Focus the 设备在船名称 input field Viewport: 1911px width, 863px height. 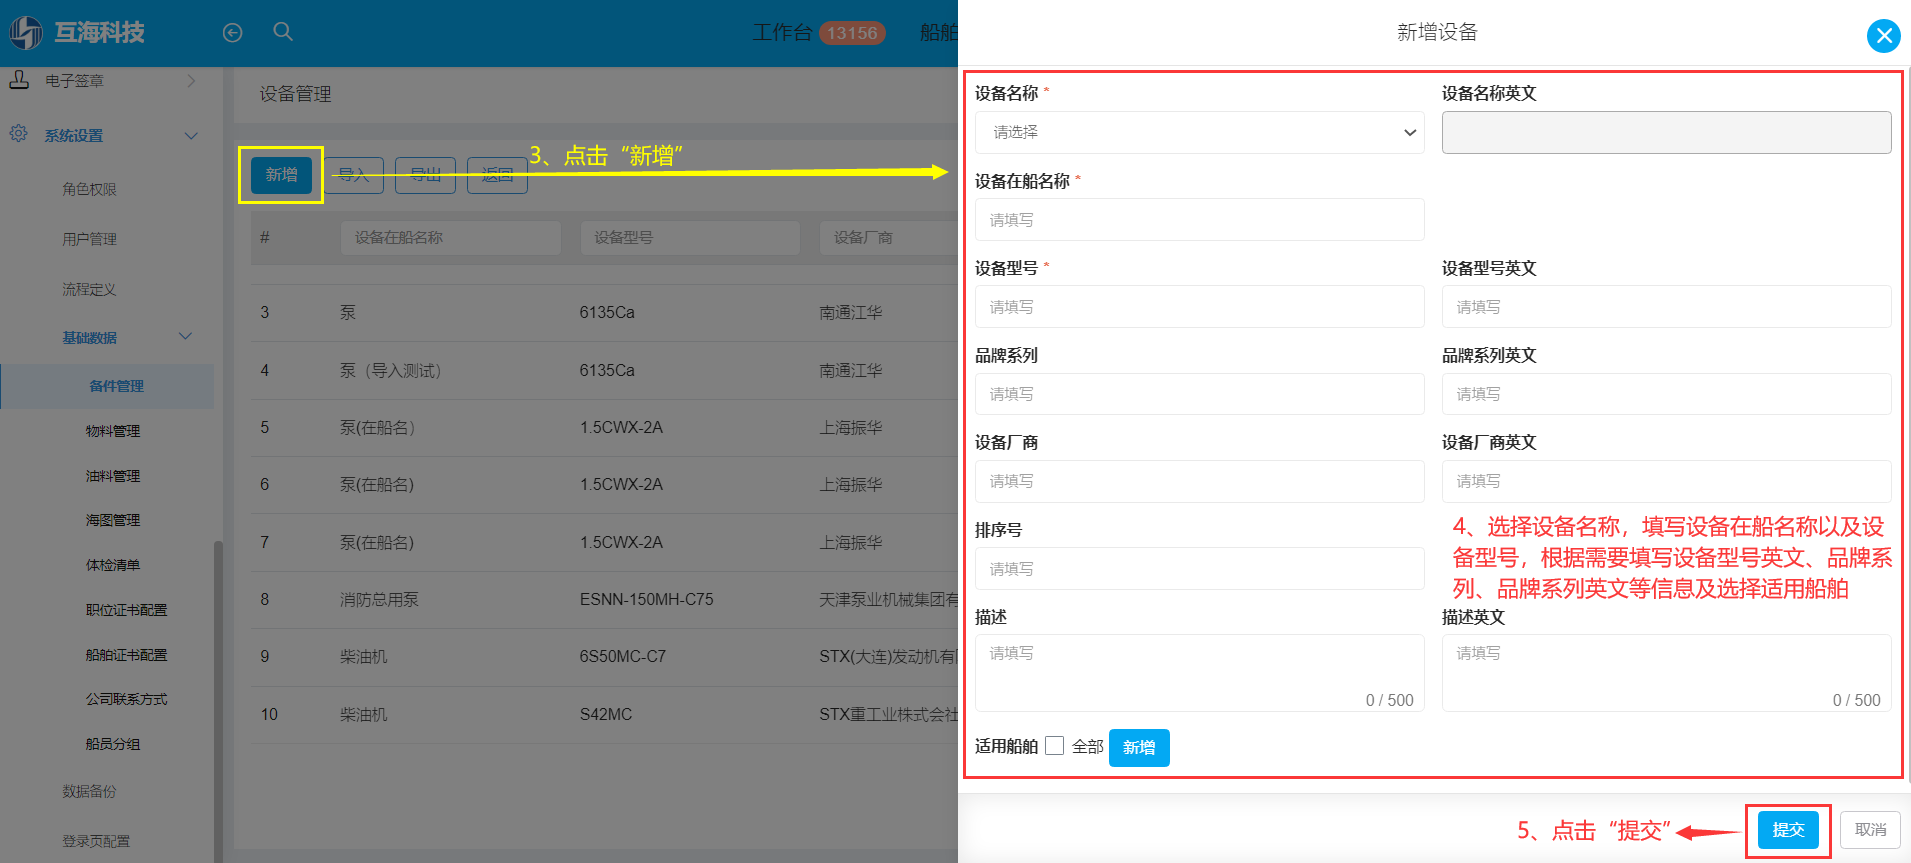tap(1200, 219)
